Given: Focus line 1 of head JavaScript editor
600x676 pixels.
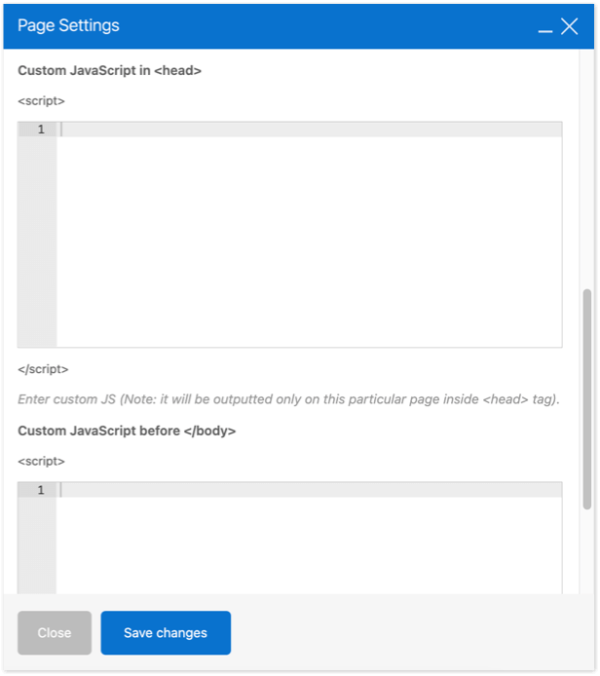Looking at the screenshot, I should pyautogui.click(x=309, y=129).
